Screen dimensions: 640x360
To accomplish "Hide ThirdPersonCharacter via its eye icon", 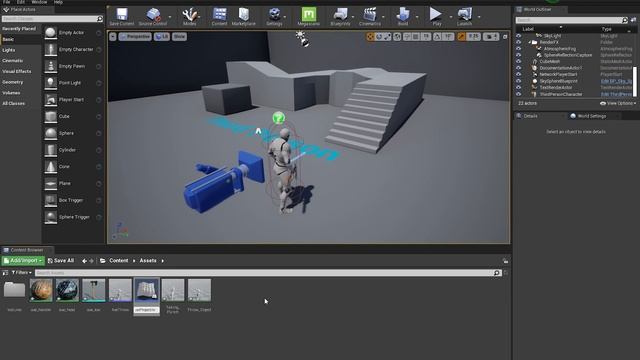I will (518, 94).
